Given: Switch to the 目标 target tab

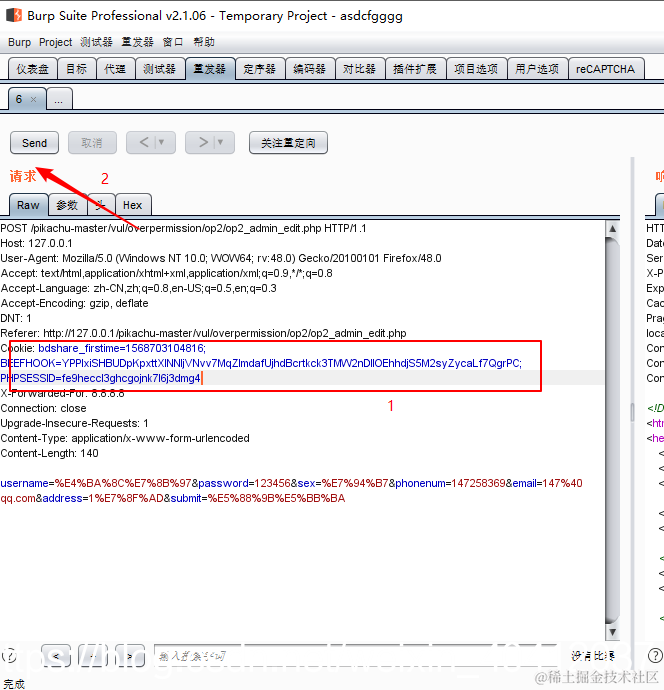Looking at the screenshot, I should click(77, 69).
